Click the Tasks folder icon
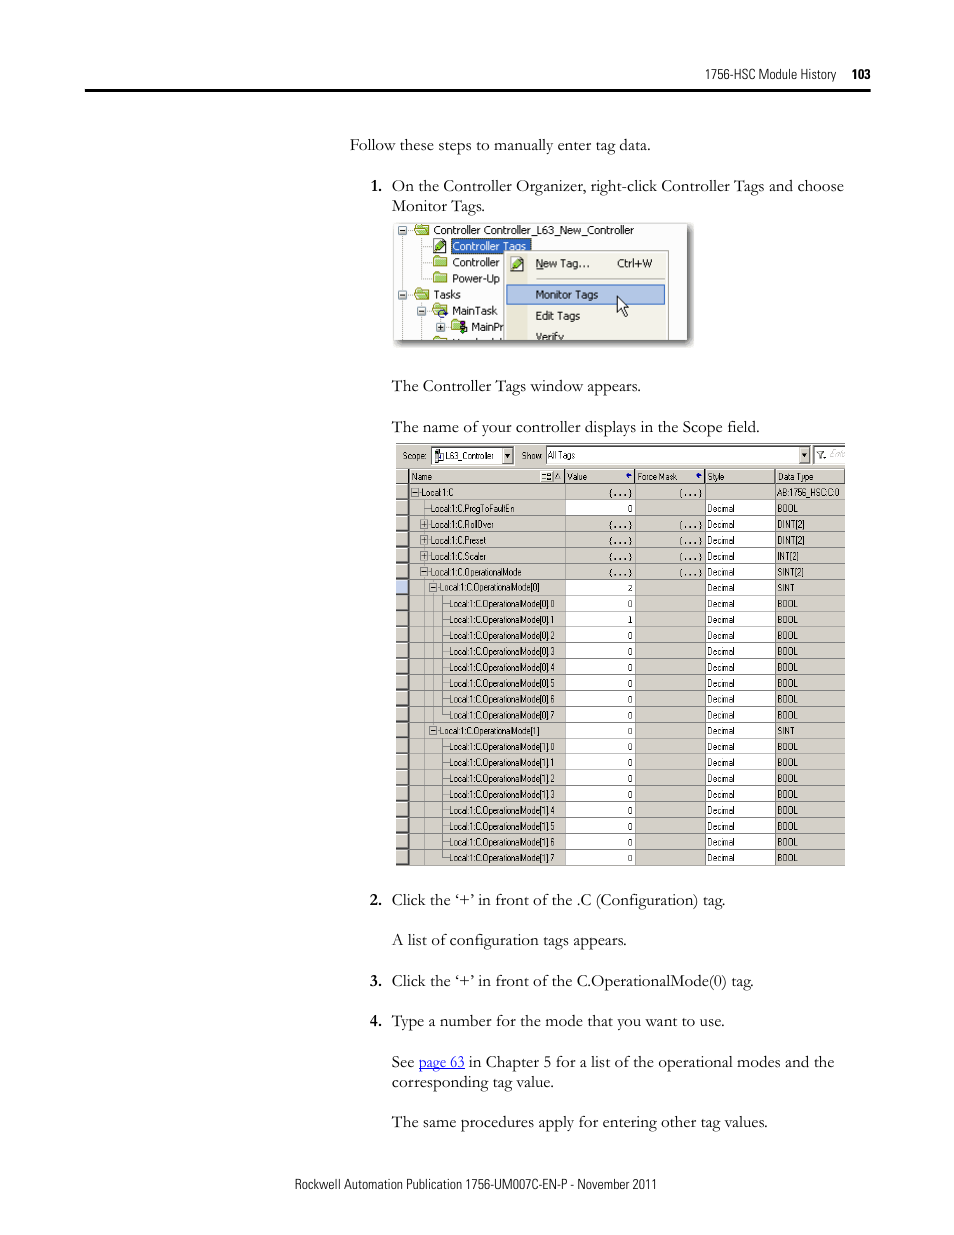 click(421, 294)
